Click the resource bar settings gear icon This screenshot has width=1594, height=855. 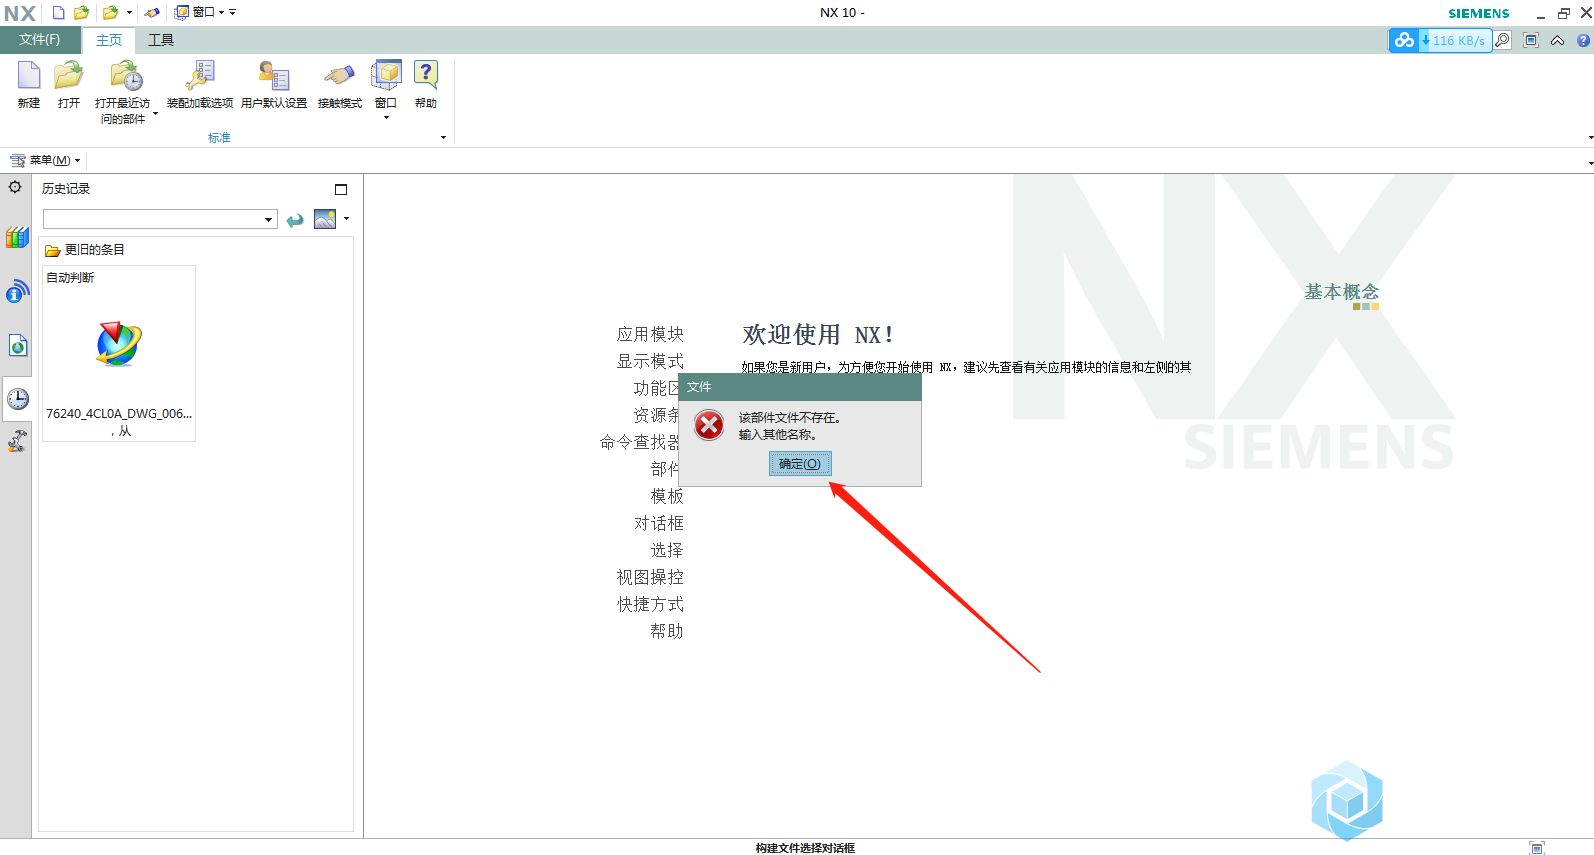15,187
